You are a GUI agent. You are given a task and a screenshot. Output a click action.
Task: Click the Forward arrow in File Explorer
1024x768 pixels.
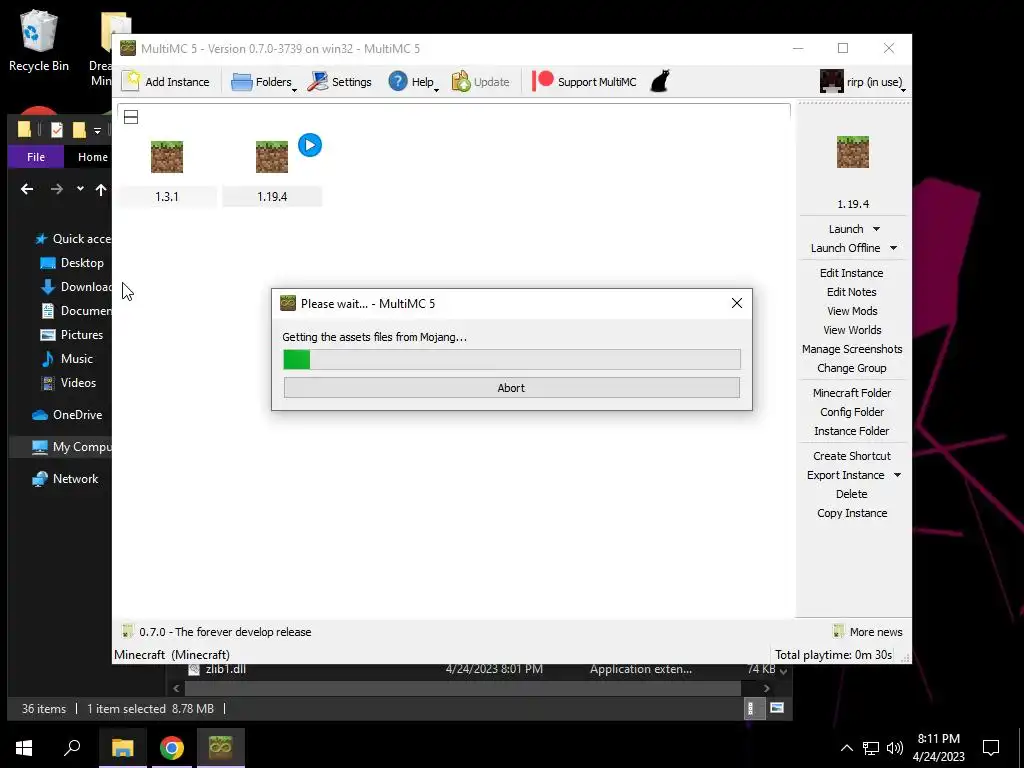[x=57, y=189]
